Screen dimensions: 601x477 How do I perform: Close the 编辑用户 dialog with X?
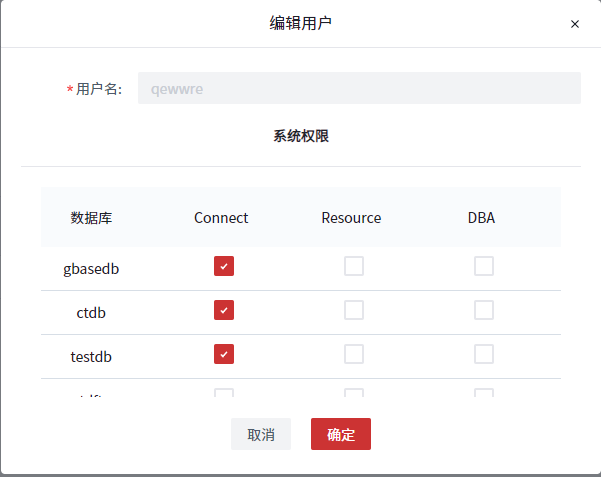(574, 24)
